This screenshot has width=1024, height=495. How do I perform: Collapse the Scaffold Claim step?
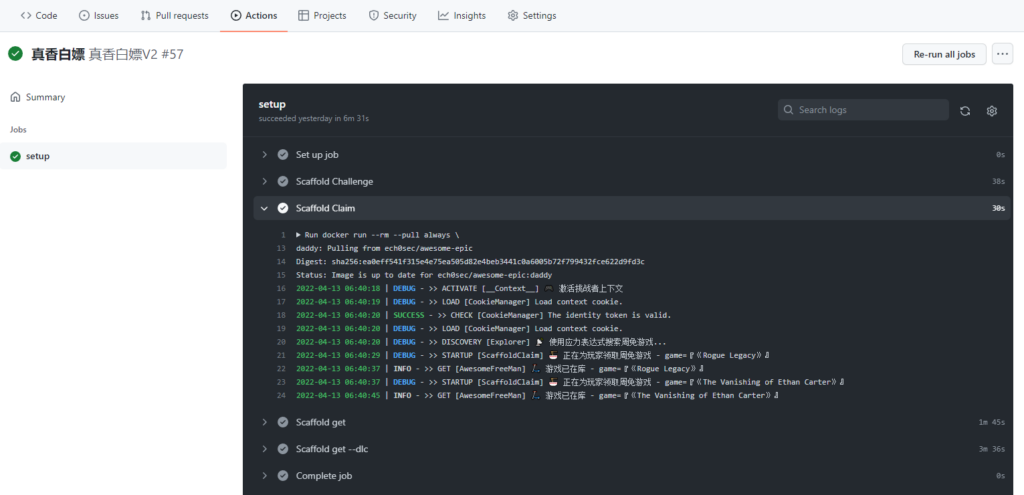[x=264, y=208]
